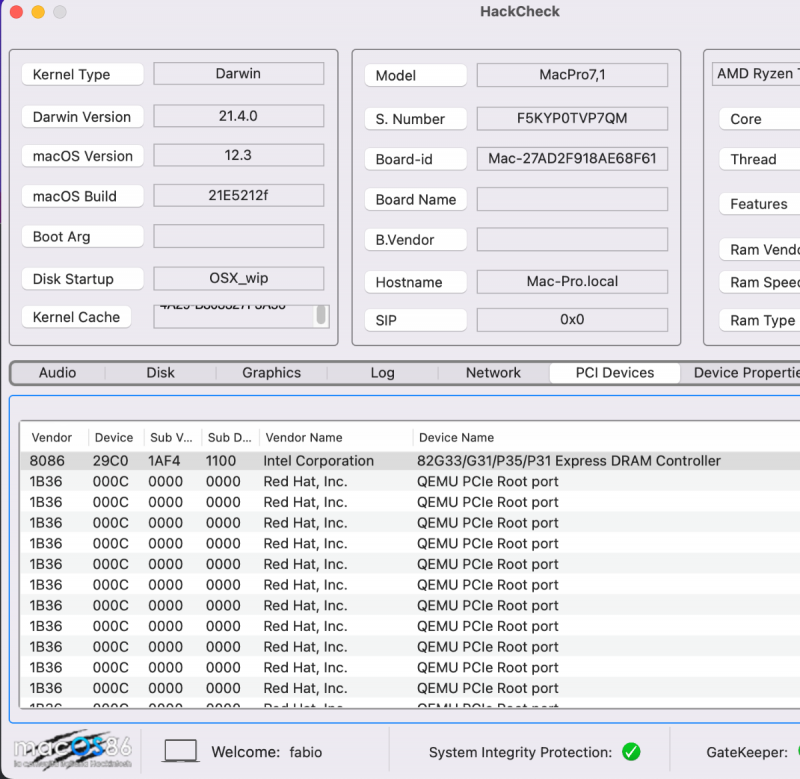Click the Disk Startup OSX_wip field
800x779 pixels.
pyautogui.click(x=238, y=278)
